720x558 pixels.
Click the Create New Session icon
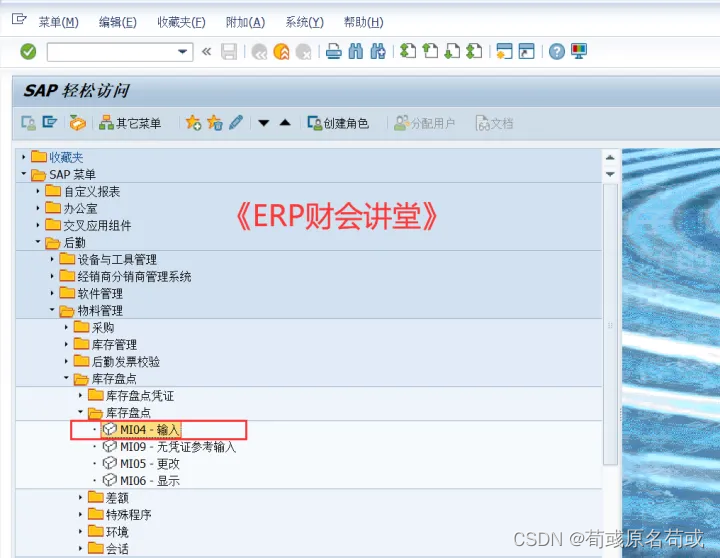coord(504,51)
